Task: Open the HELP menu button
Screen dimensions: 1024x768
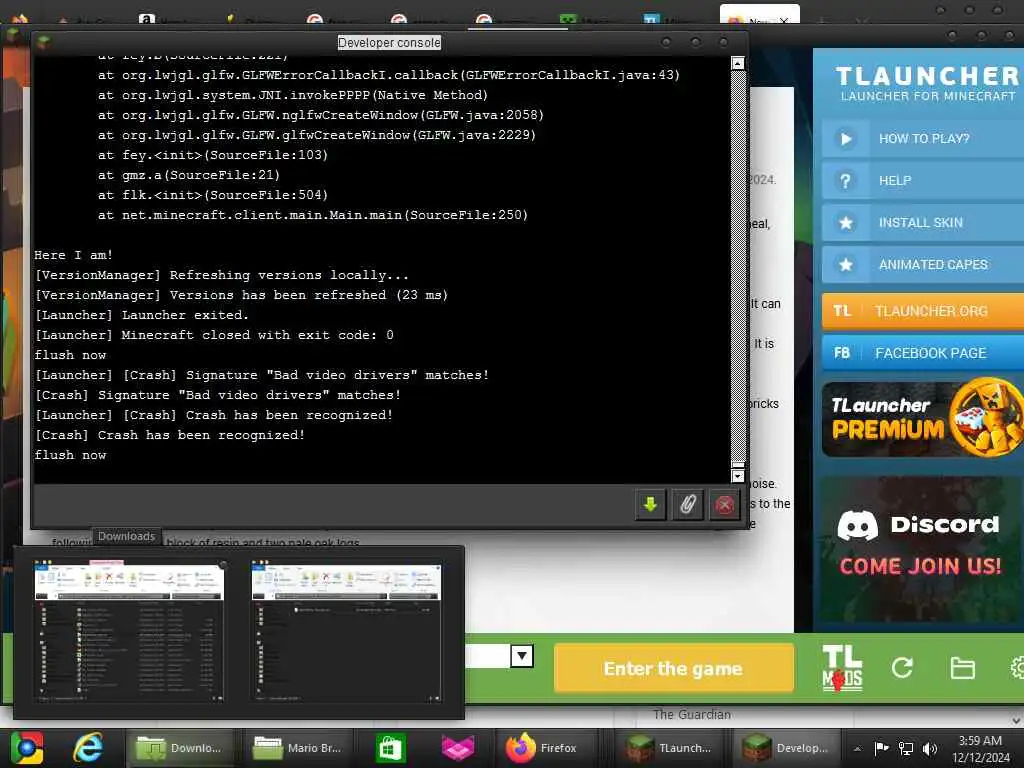Action: coord(923,180)
